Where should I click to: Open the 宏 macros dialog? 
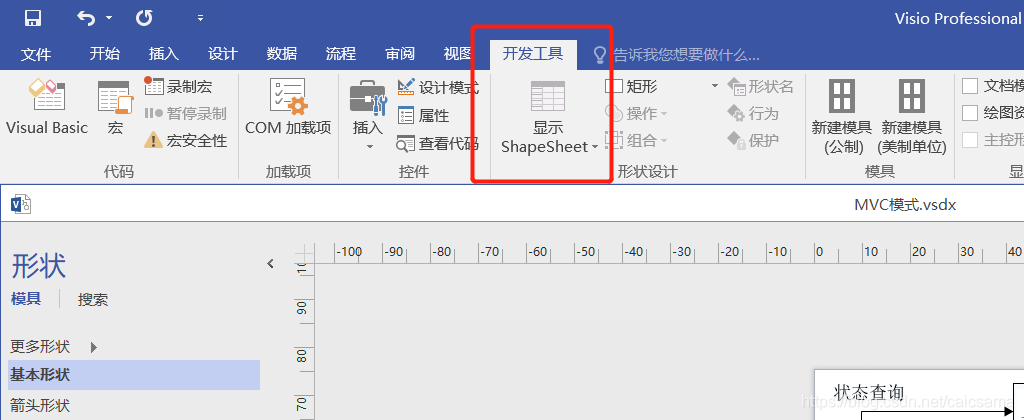coord(116,107)
